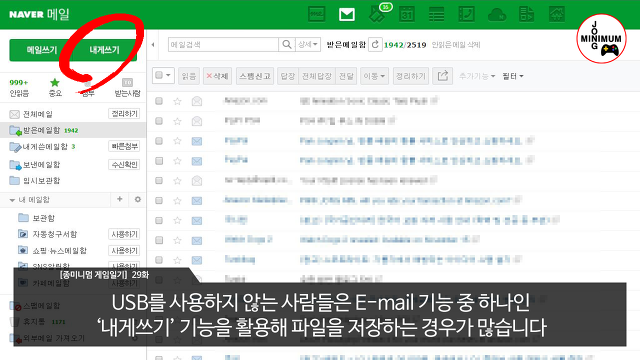Click toolbar 정리하기 button
This screenshot has height=360, width=640.
point(411,76)
